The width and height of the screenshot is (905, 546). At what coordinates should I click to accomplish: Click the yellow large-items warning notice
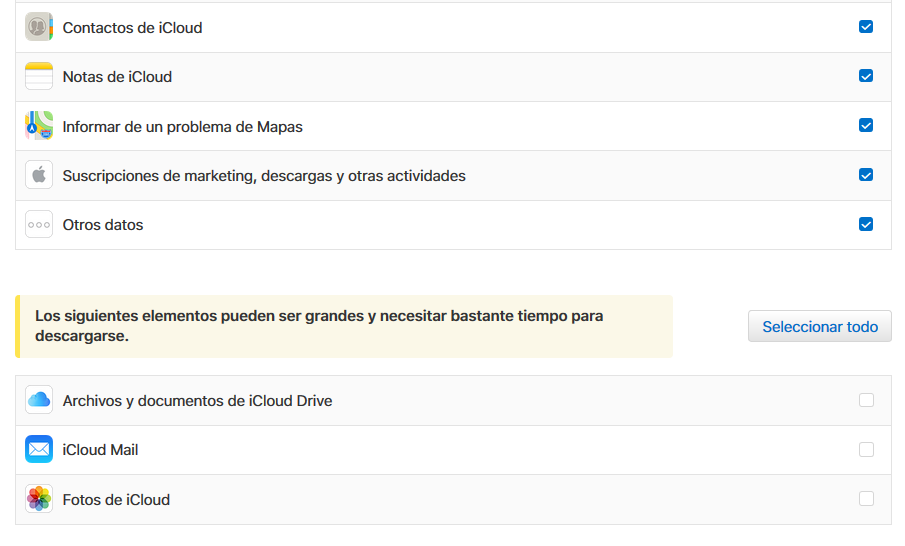pos(344,326)
